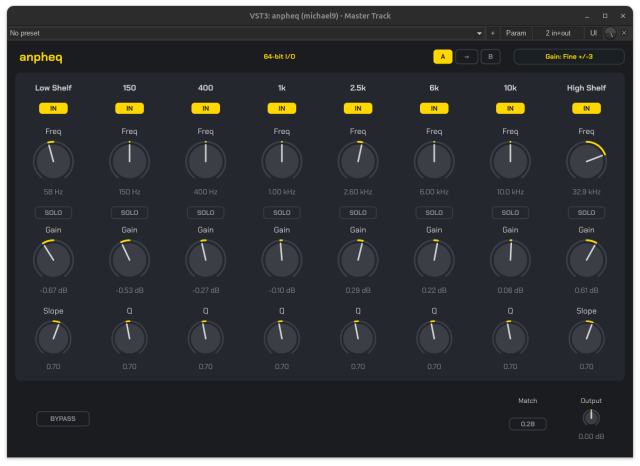Screen dimensions: 640x466
Task: Open the preset dropdown arrow
Action: point(479,33)
